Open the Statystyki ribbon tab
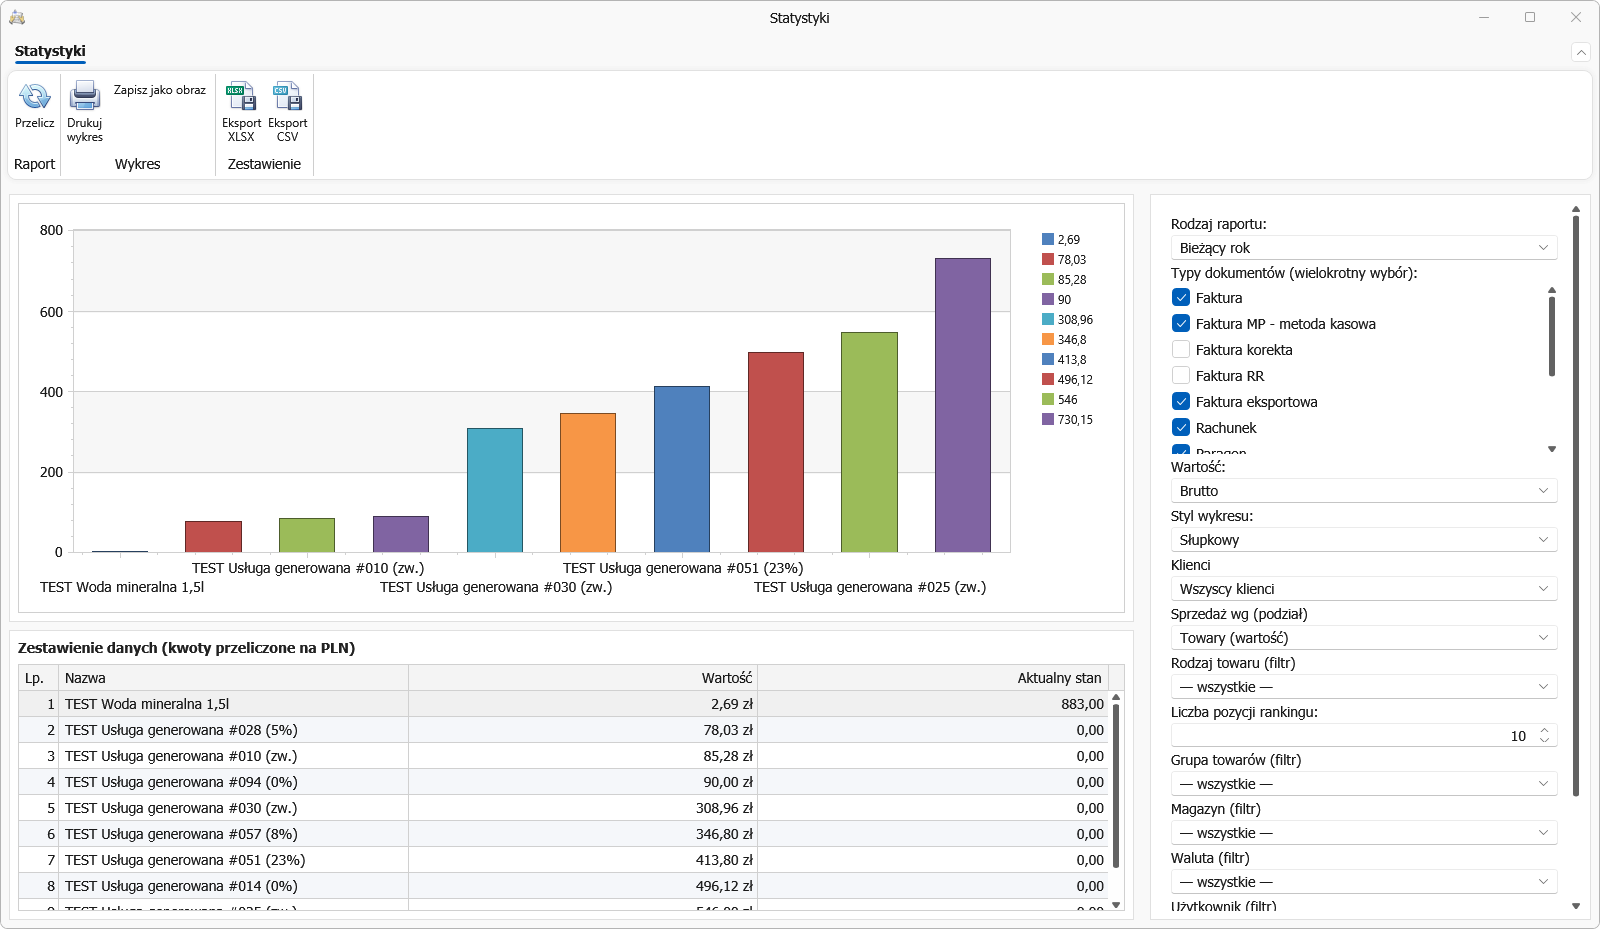Image resolution: width=1600 pixels, height=929 pixels. click(x=50, y=51)
